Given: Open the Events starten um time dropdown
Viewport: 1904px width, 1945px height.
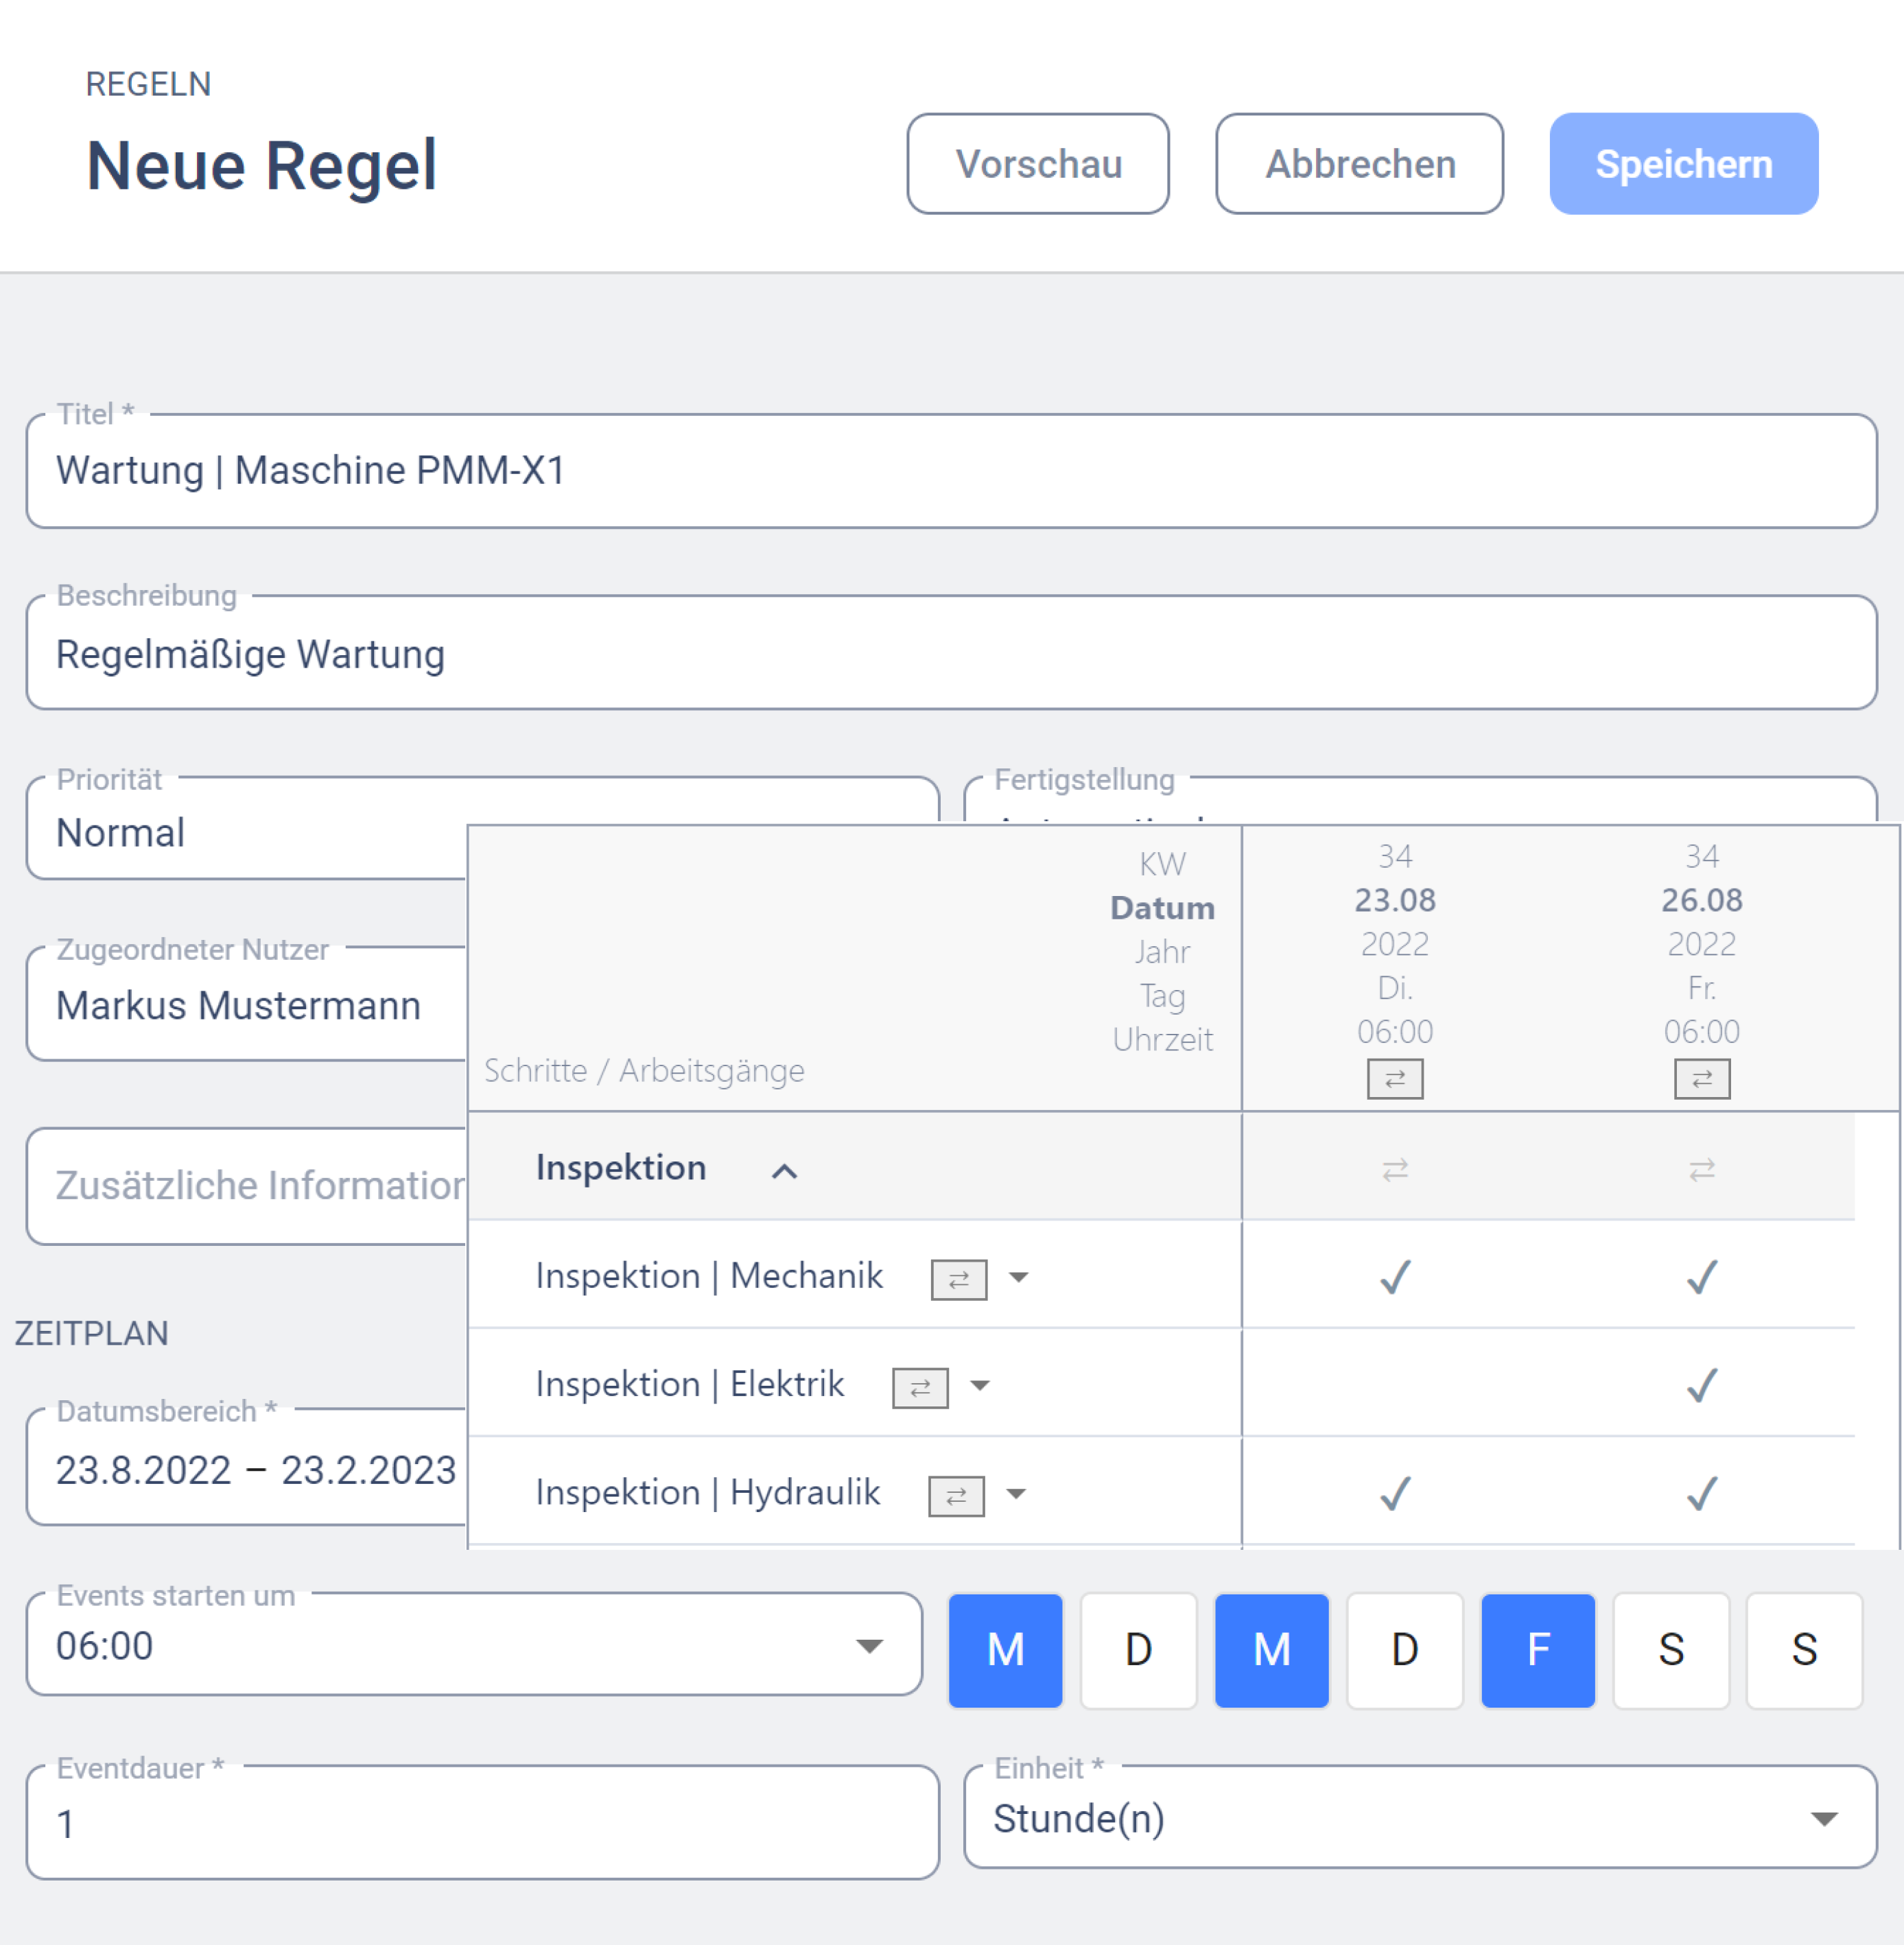Looking at the screenshot, I should point(868,1645).
